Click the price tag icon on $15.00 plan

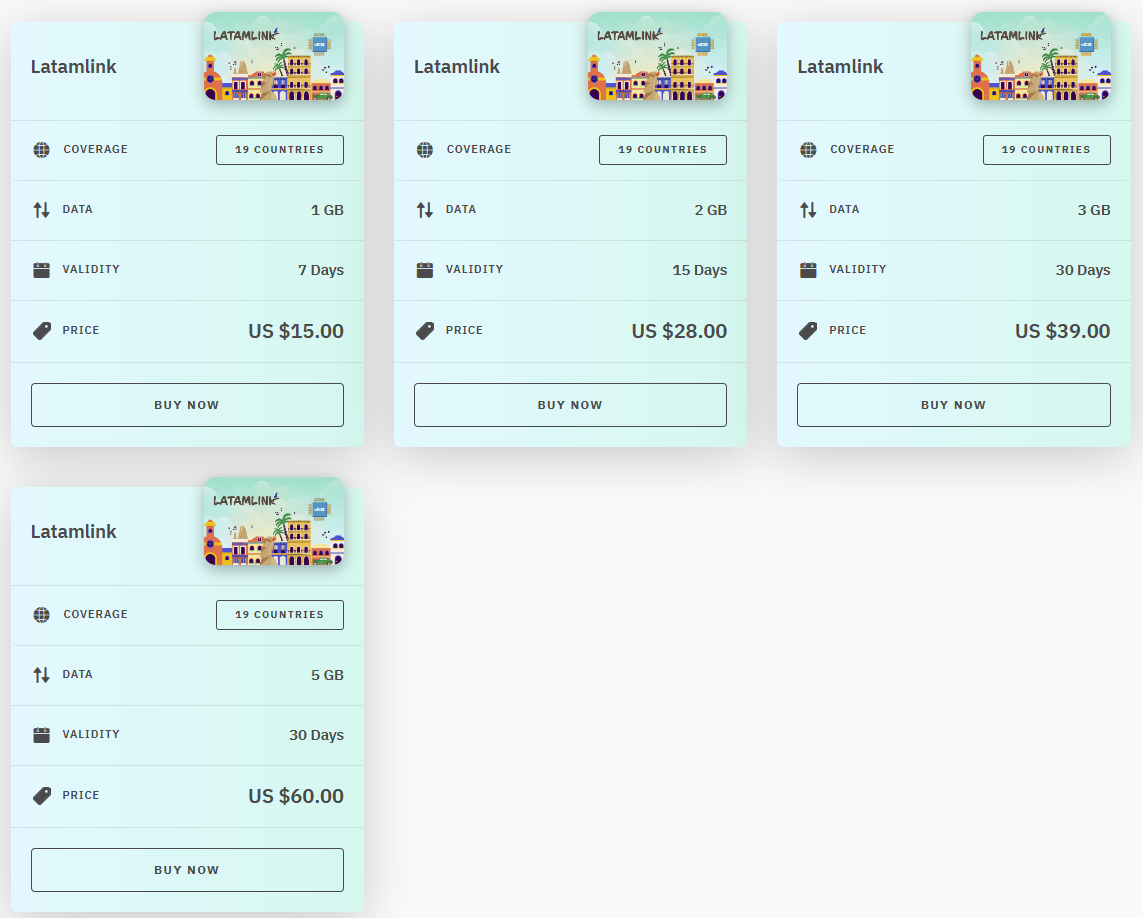[41, 331]
